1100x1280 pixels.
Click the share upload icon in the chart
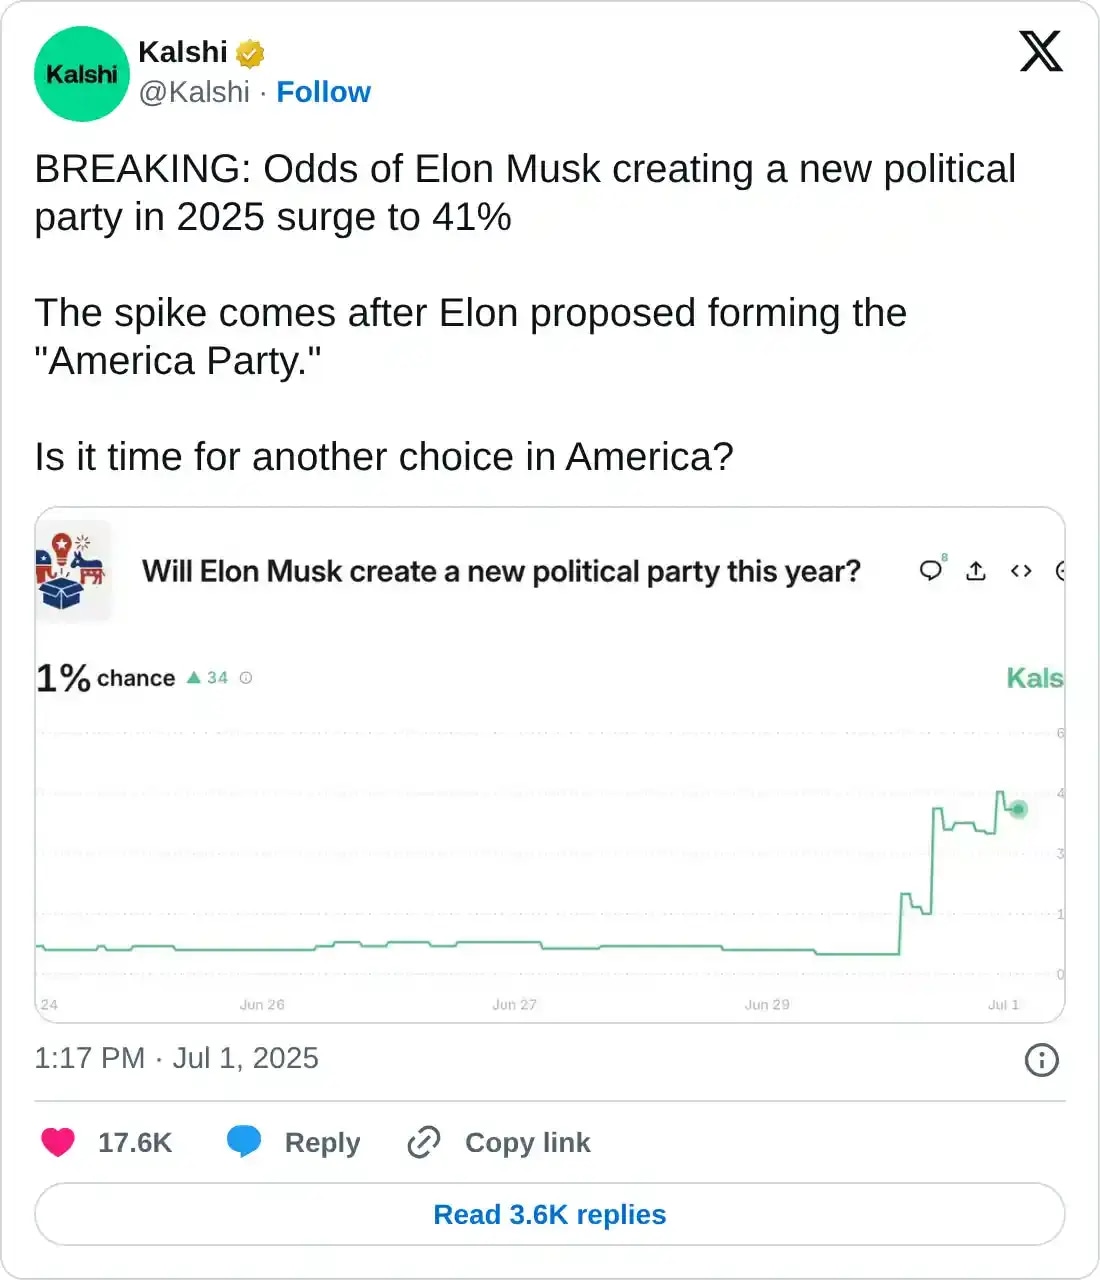pos(976,571)
